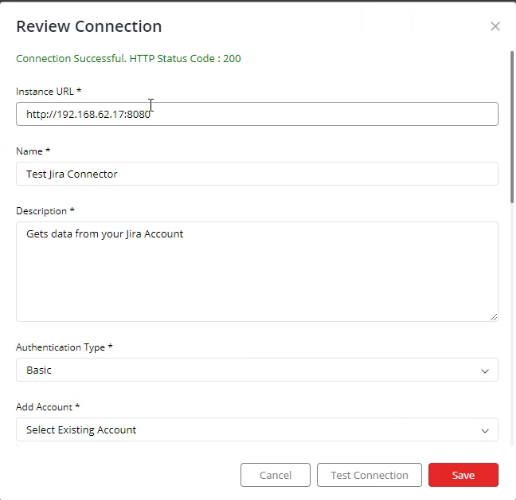This screenshot has width=516, height=500.
Task: Close the Review Connection dialog with X
Action: (x=495, y=26)
